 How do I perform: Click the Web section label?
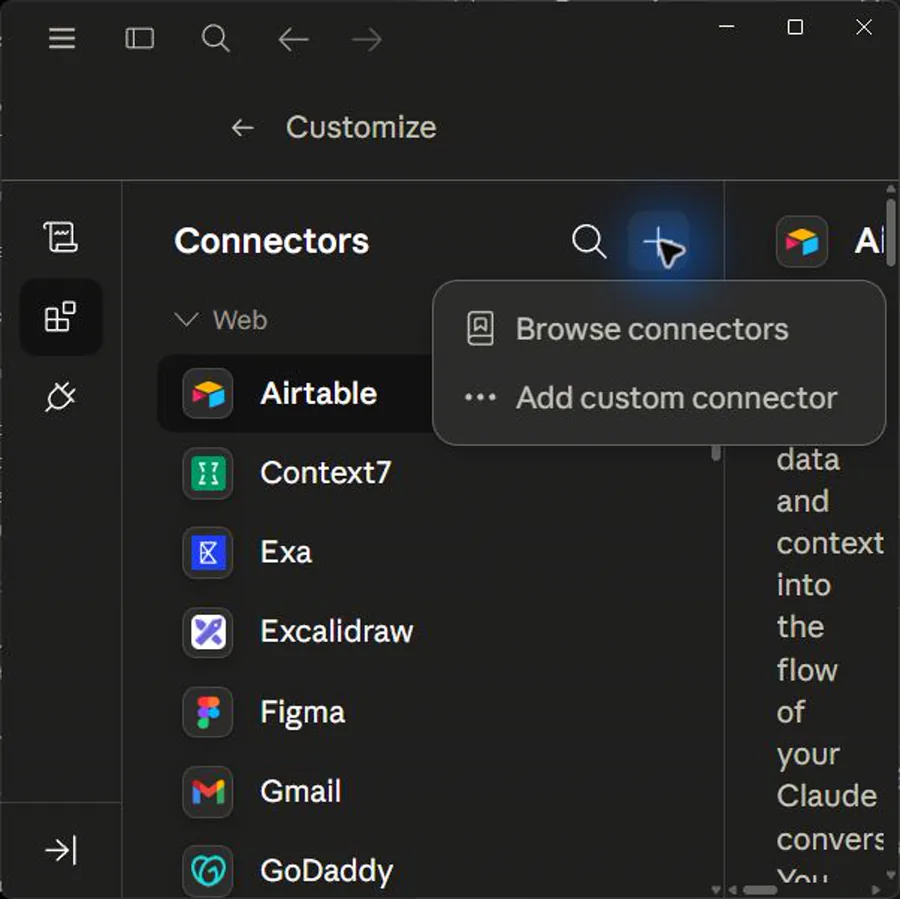point(240,320)
